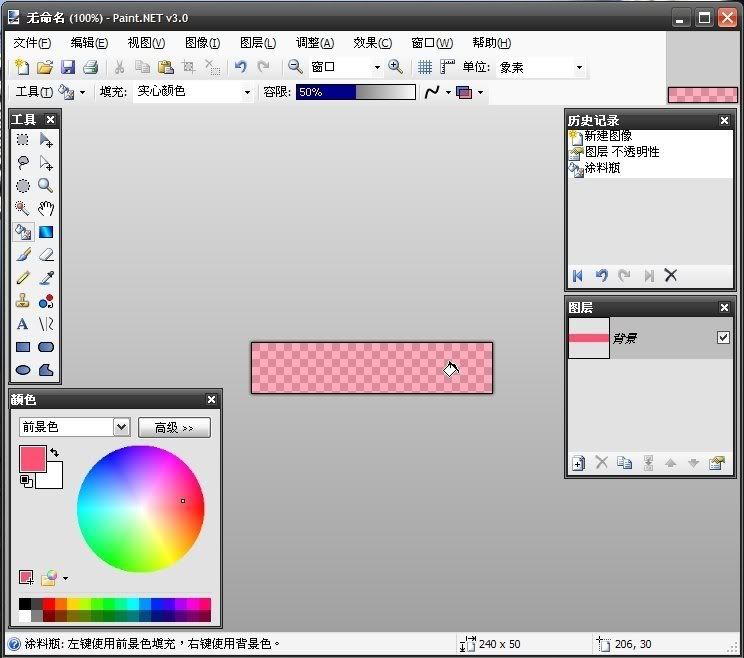Open the palette options dropdown arrow

(x=65, y=578)
